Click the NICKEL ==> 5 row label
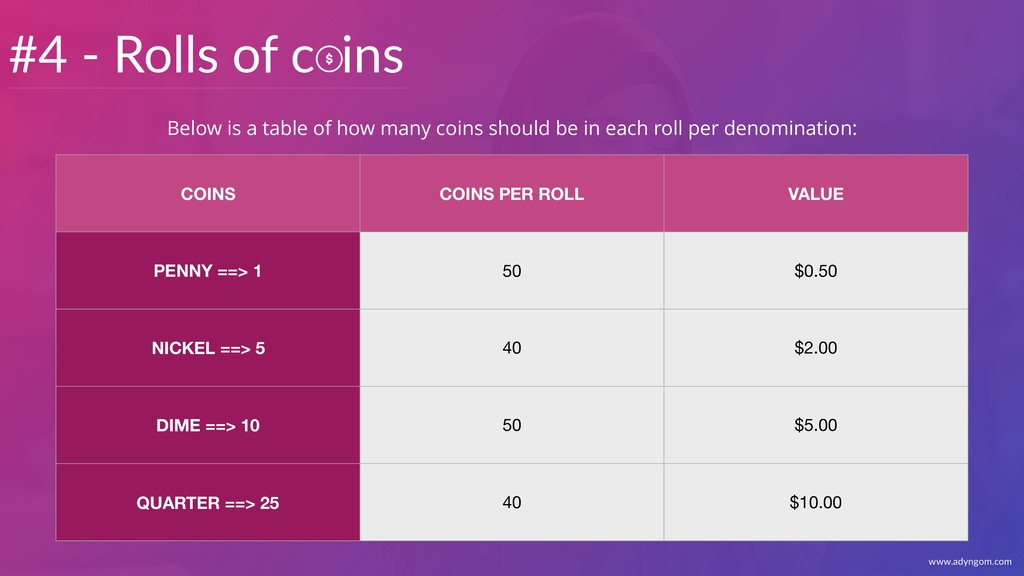The image size is (1024, 576). point(208,347)
